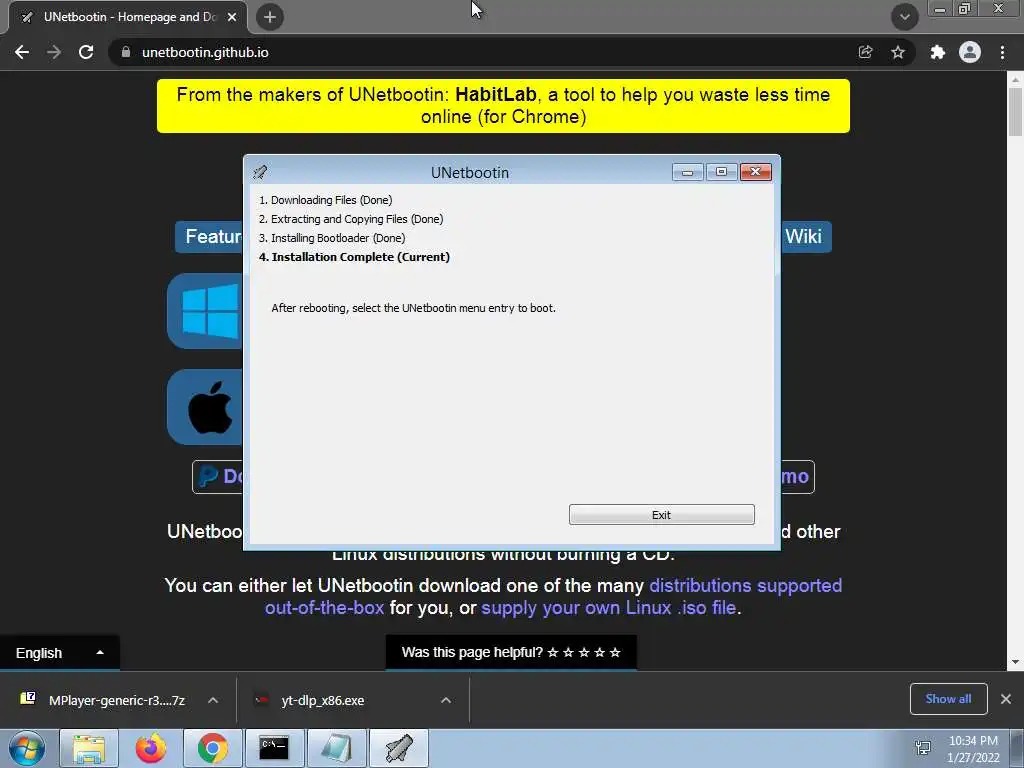Click the Exit button in UNetbootin dialog

[662, 515]
